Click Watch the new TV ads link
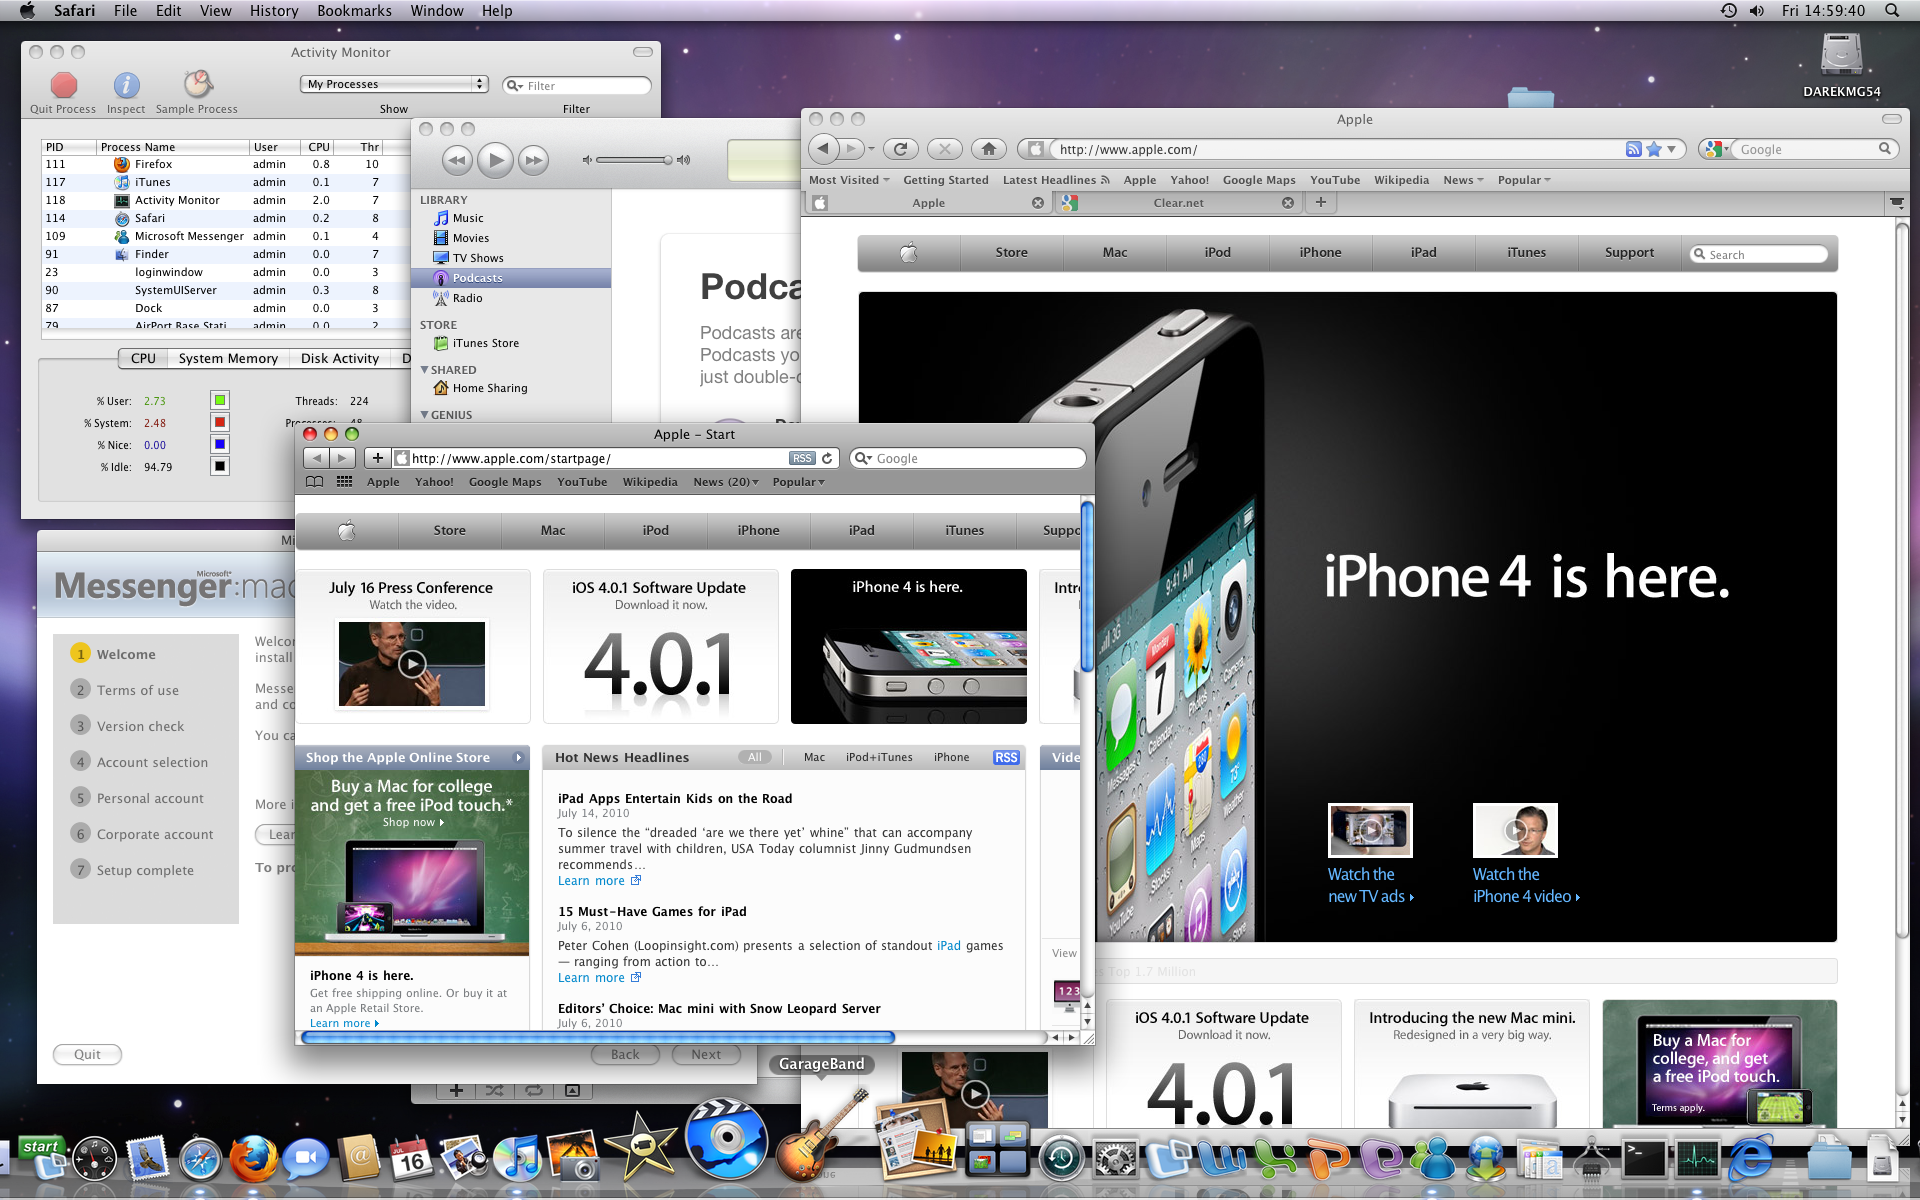The image size is (1920, 1200). (1370, 885)
